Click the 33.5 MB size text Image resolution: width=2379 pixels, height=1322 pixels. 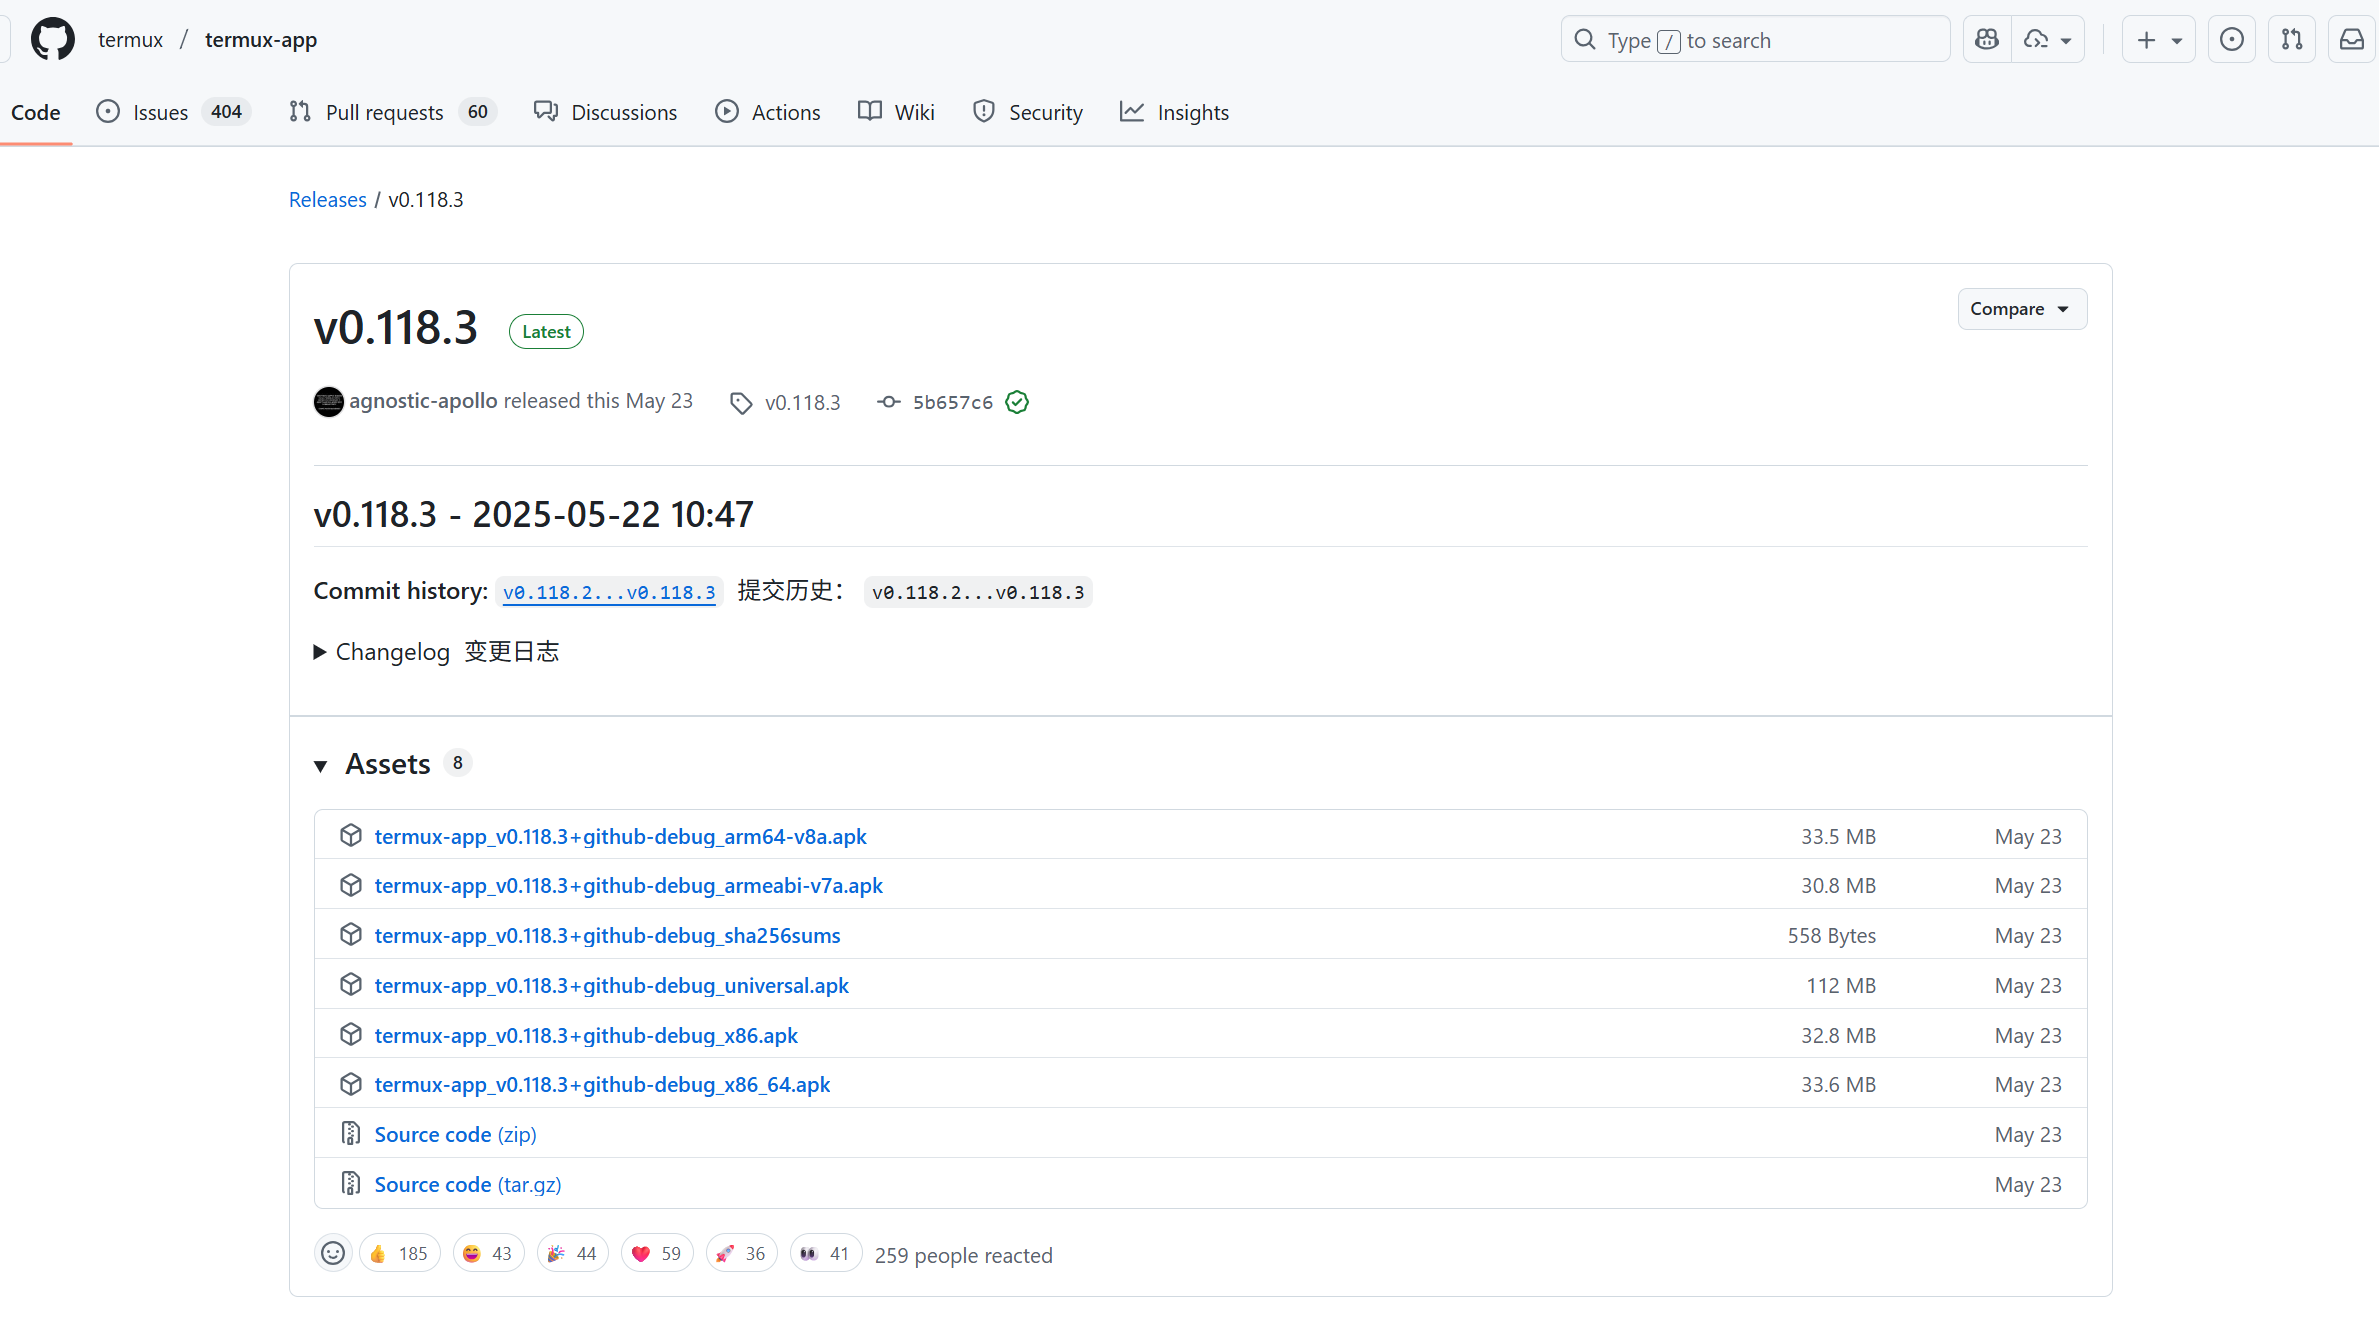tap(1838, 837)
